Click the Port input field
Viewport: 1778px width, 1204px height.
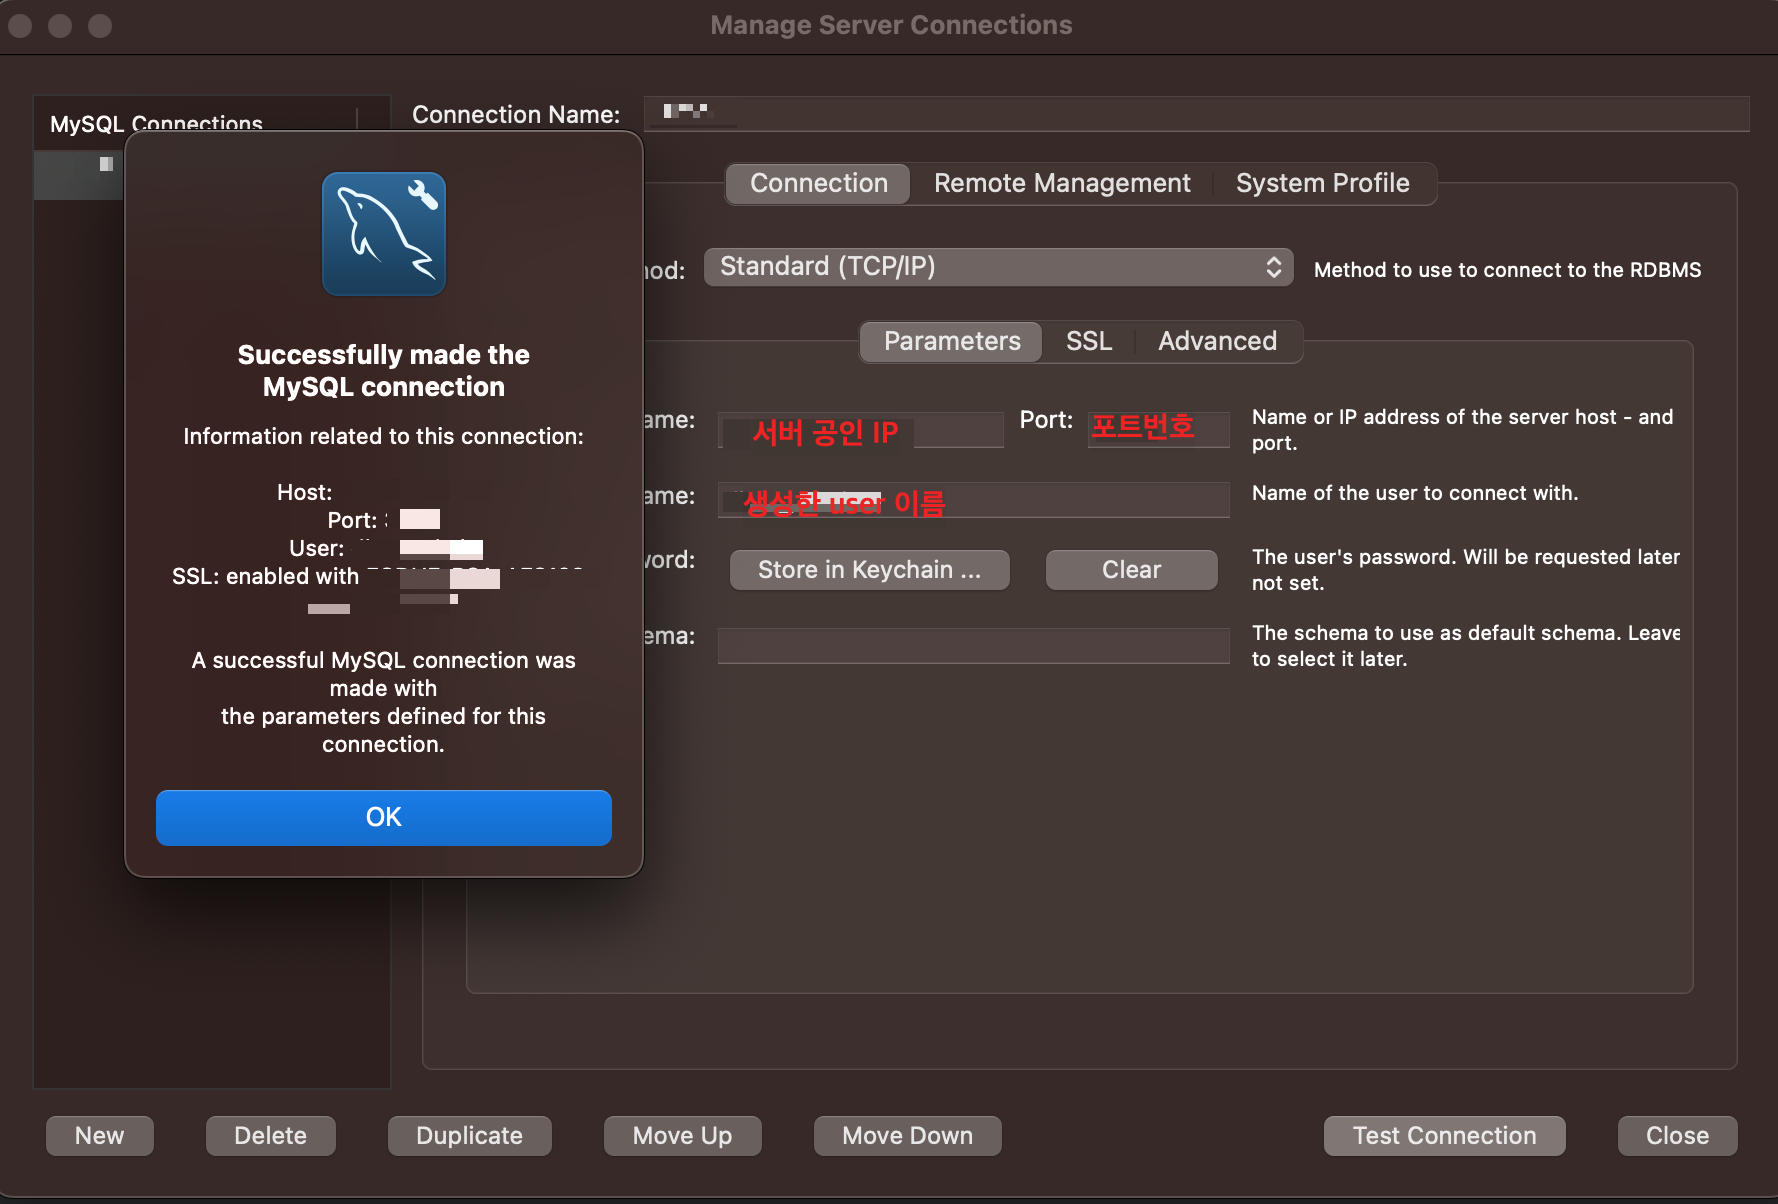click(1159, 430)
